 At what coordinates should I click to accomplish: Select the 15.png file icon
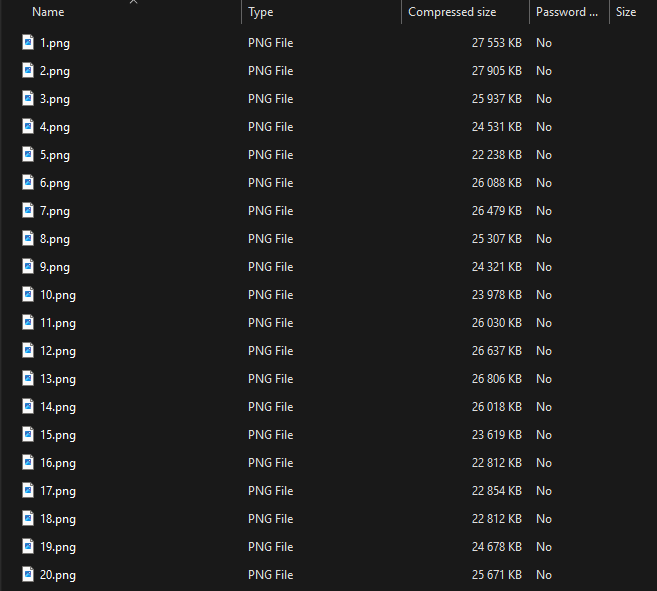pos(28,434)
